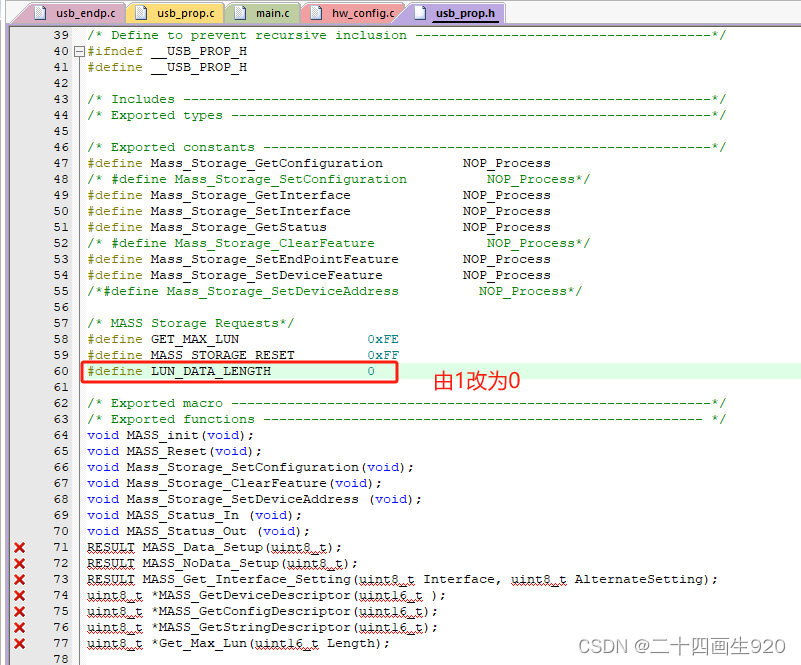Toggle the marker on line 75 red X
Image resolution: width=801 pixels, height=665 pixels.
coord(18,611)
